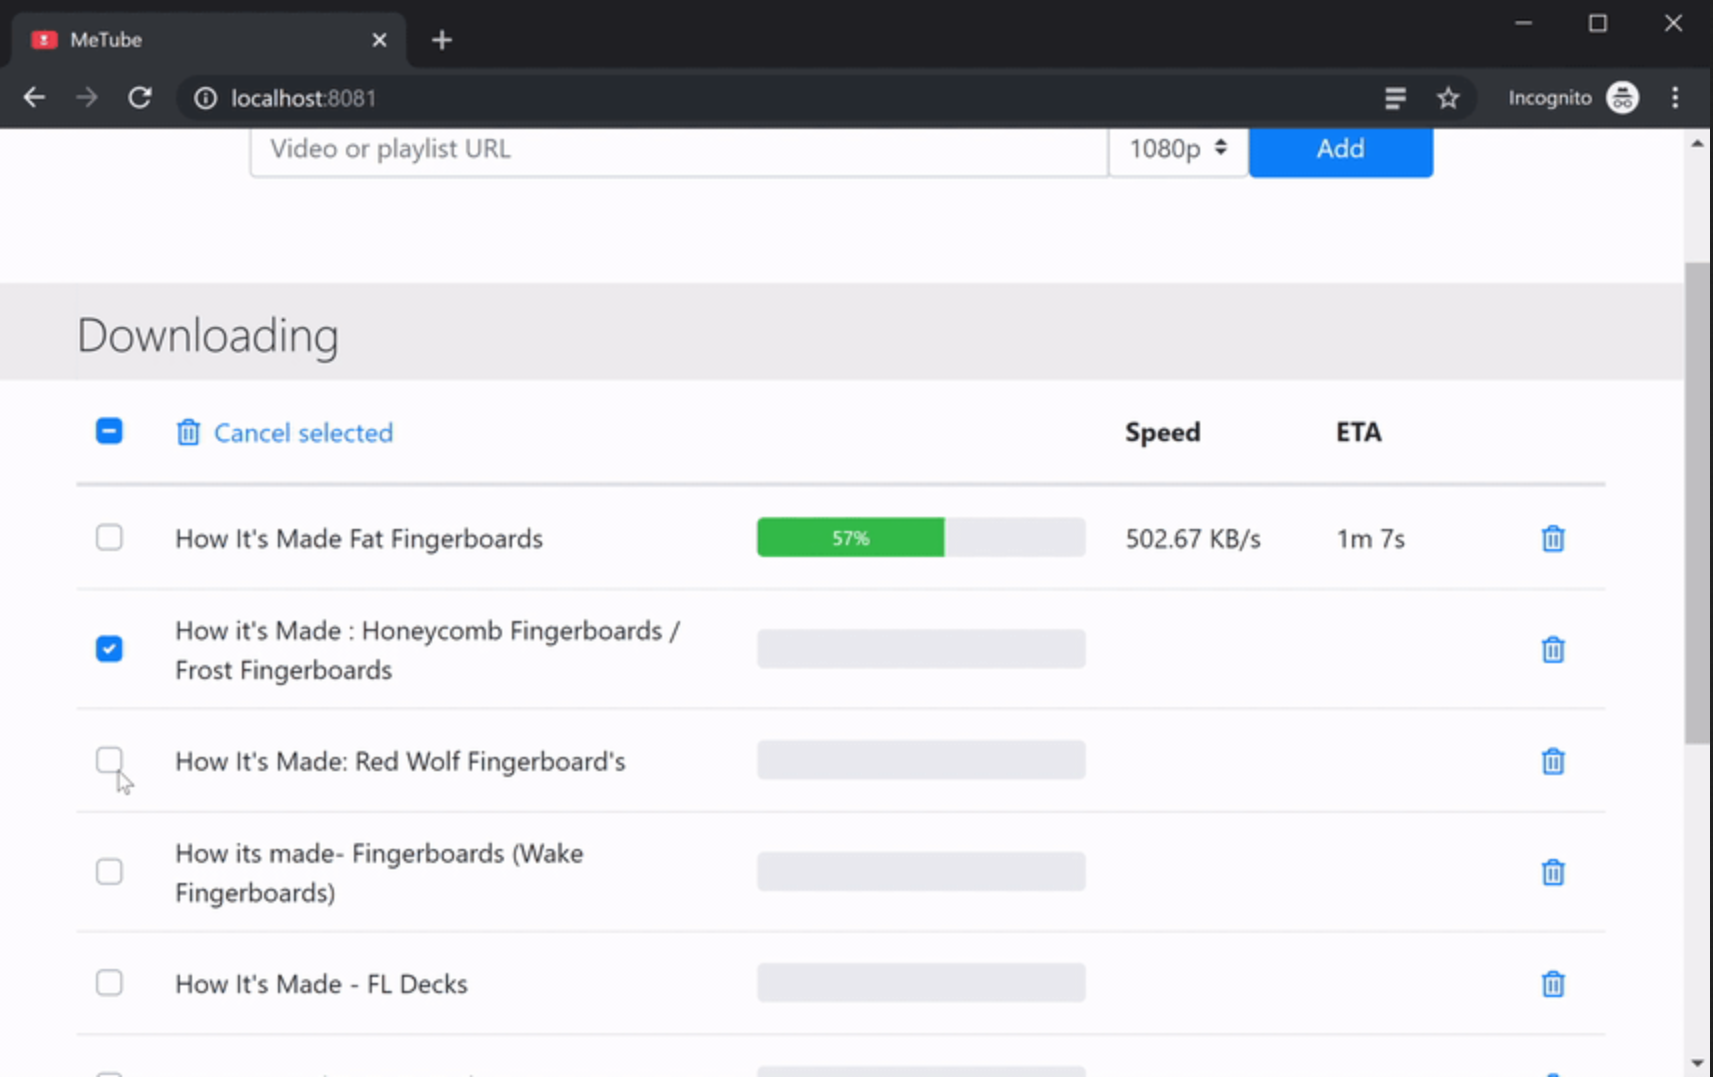Image resolution: width=1713 pixels, height=1077 pixels.
Task: Click the video or playlist URL field
Action: coord(680,150)
